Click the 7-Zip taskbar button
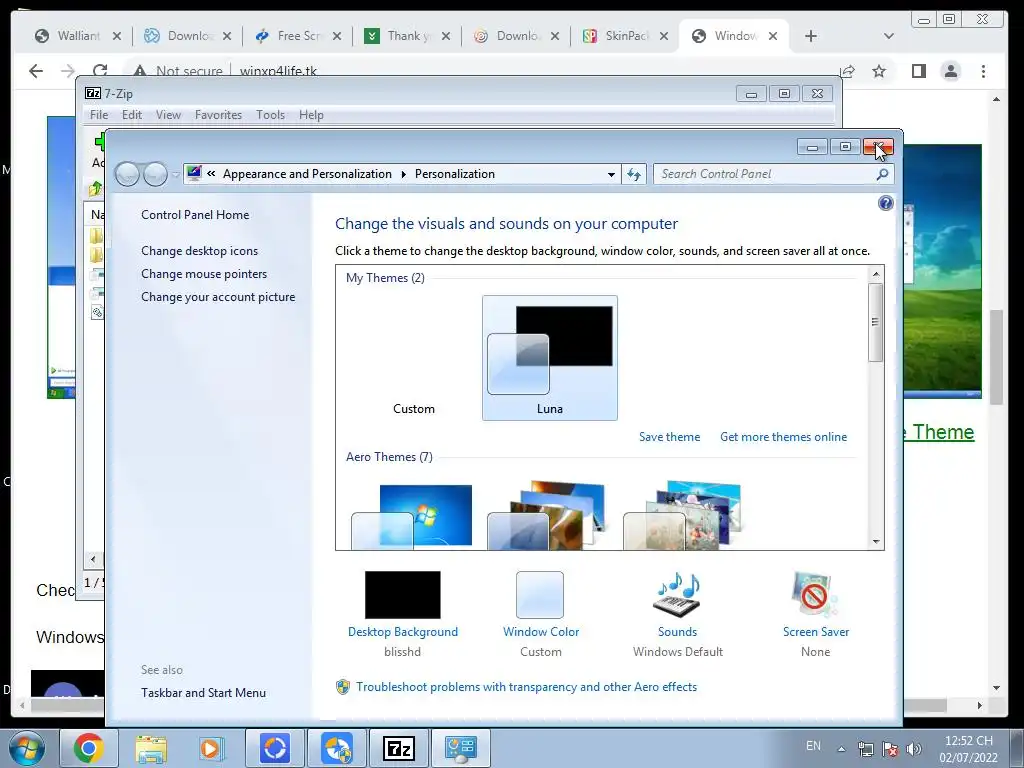The height and width of the screenshot is (768, 1024). (x=398, y=748)
